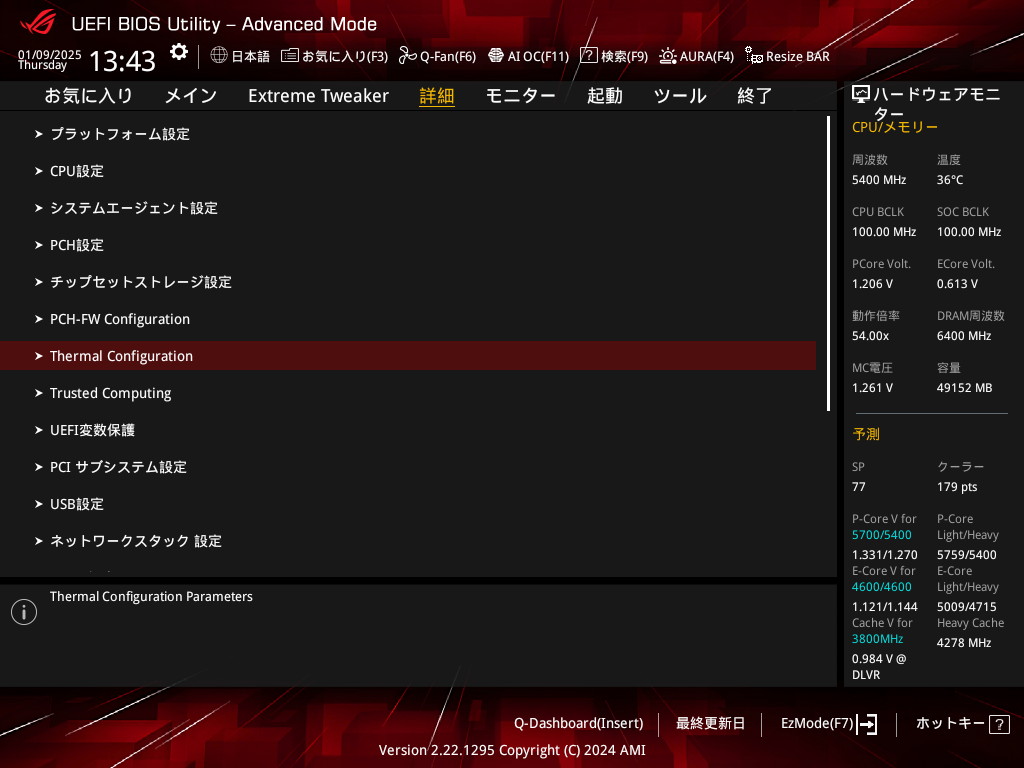This screenshot has height=768, width=1024.
Task: Click the hotkey question mark box icon
Action: [999, 724]
